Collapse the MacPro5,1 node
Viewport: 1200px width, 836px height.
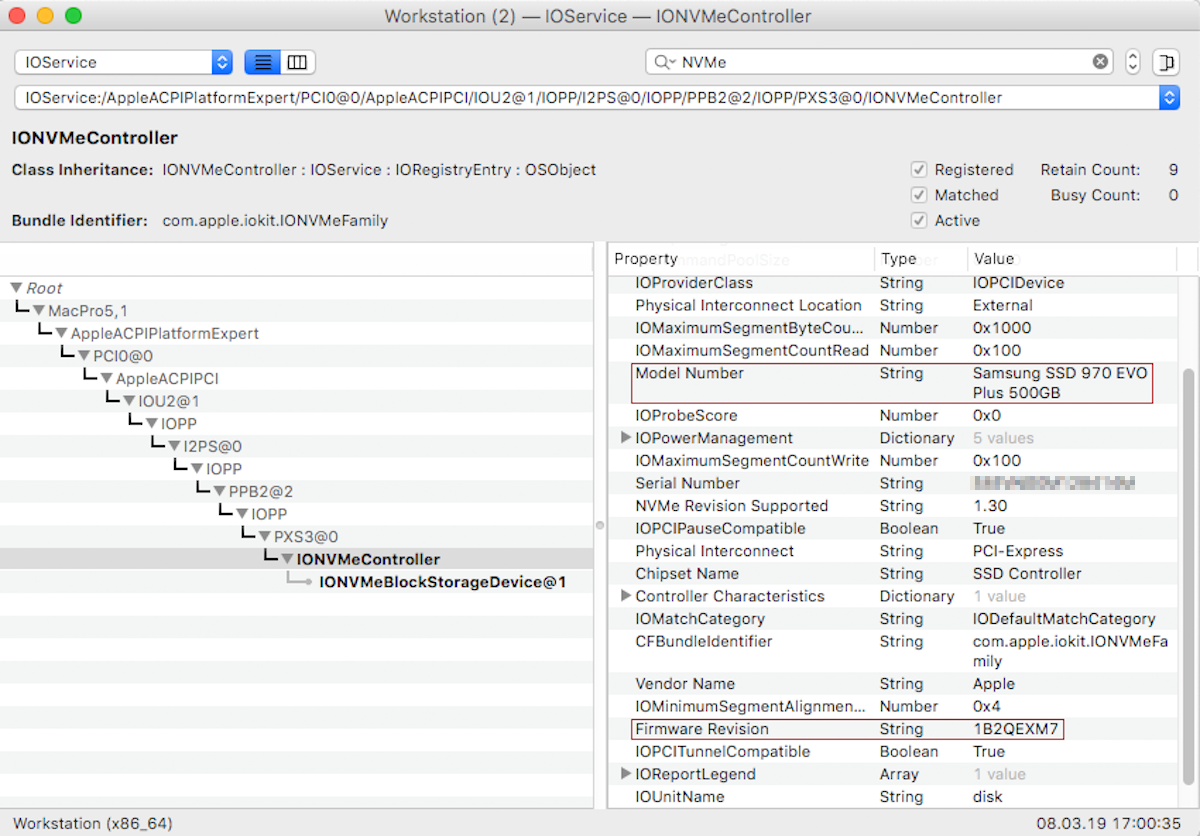(x=39, y=311)
